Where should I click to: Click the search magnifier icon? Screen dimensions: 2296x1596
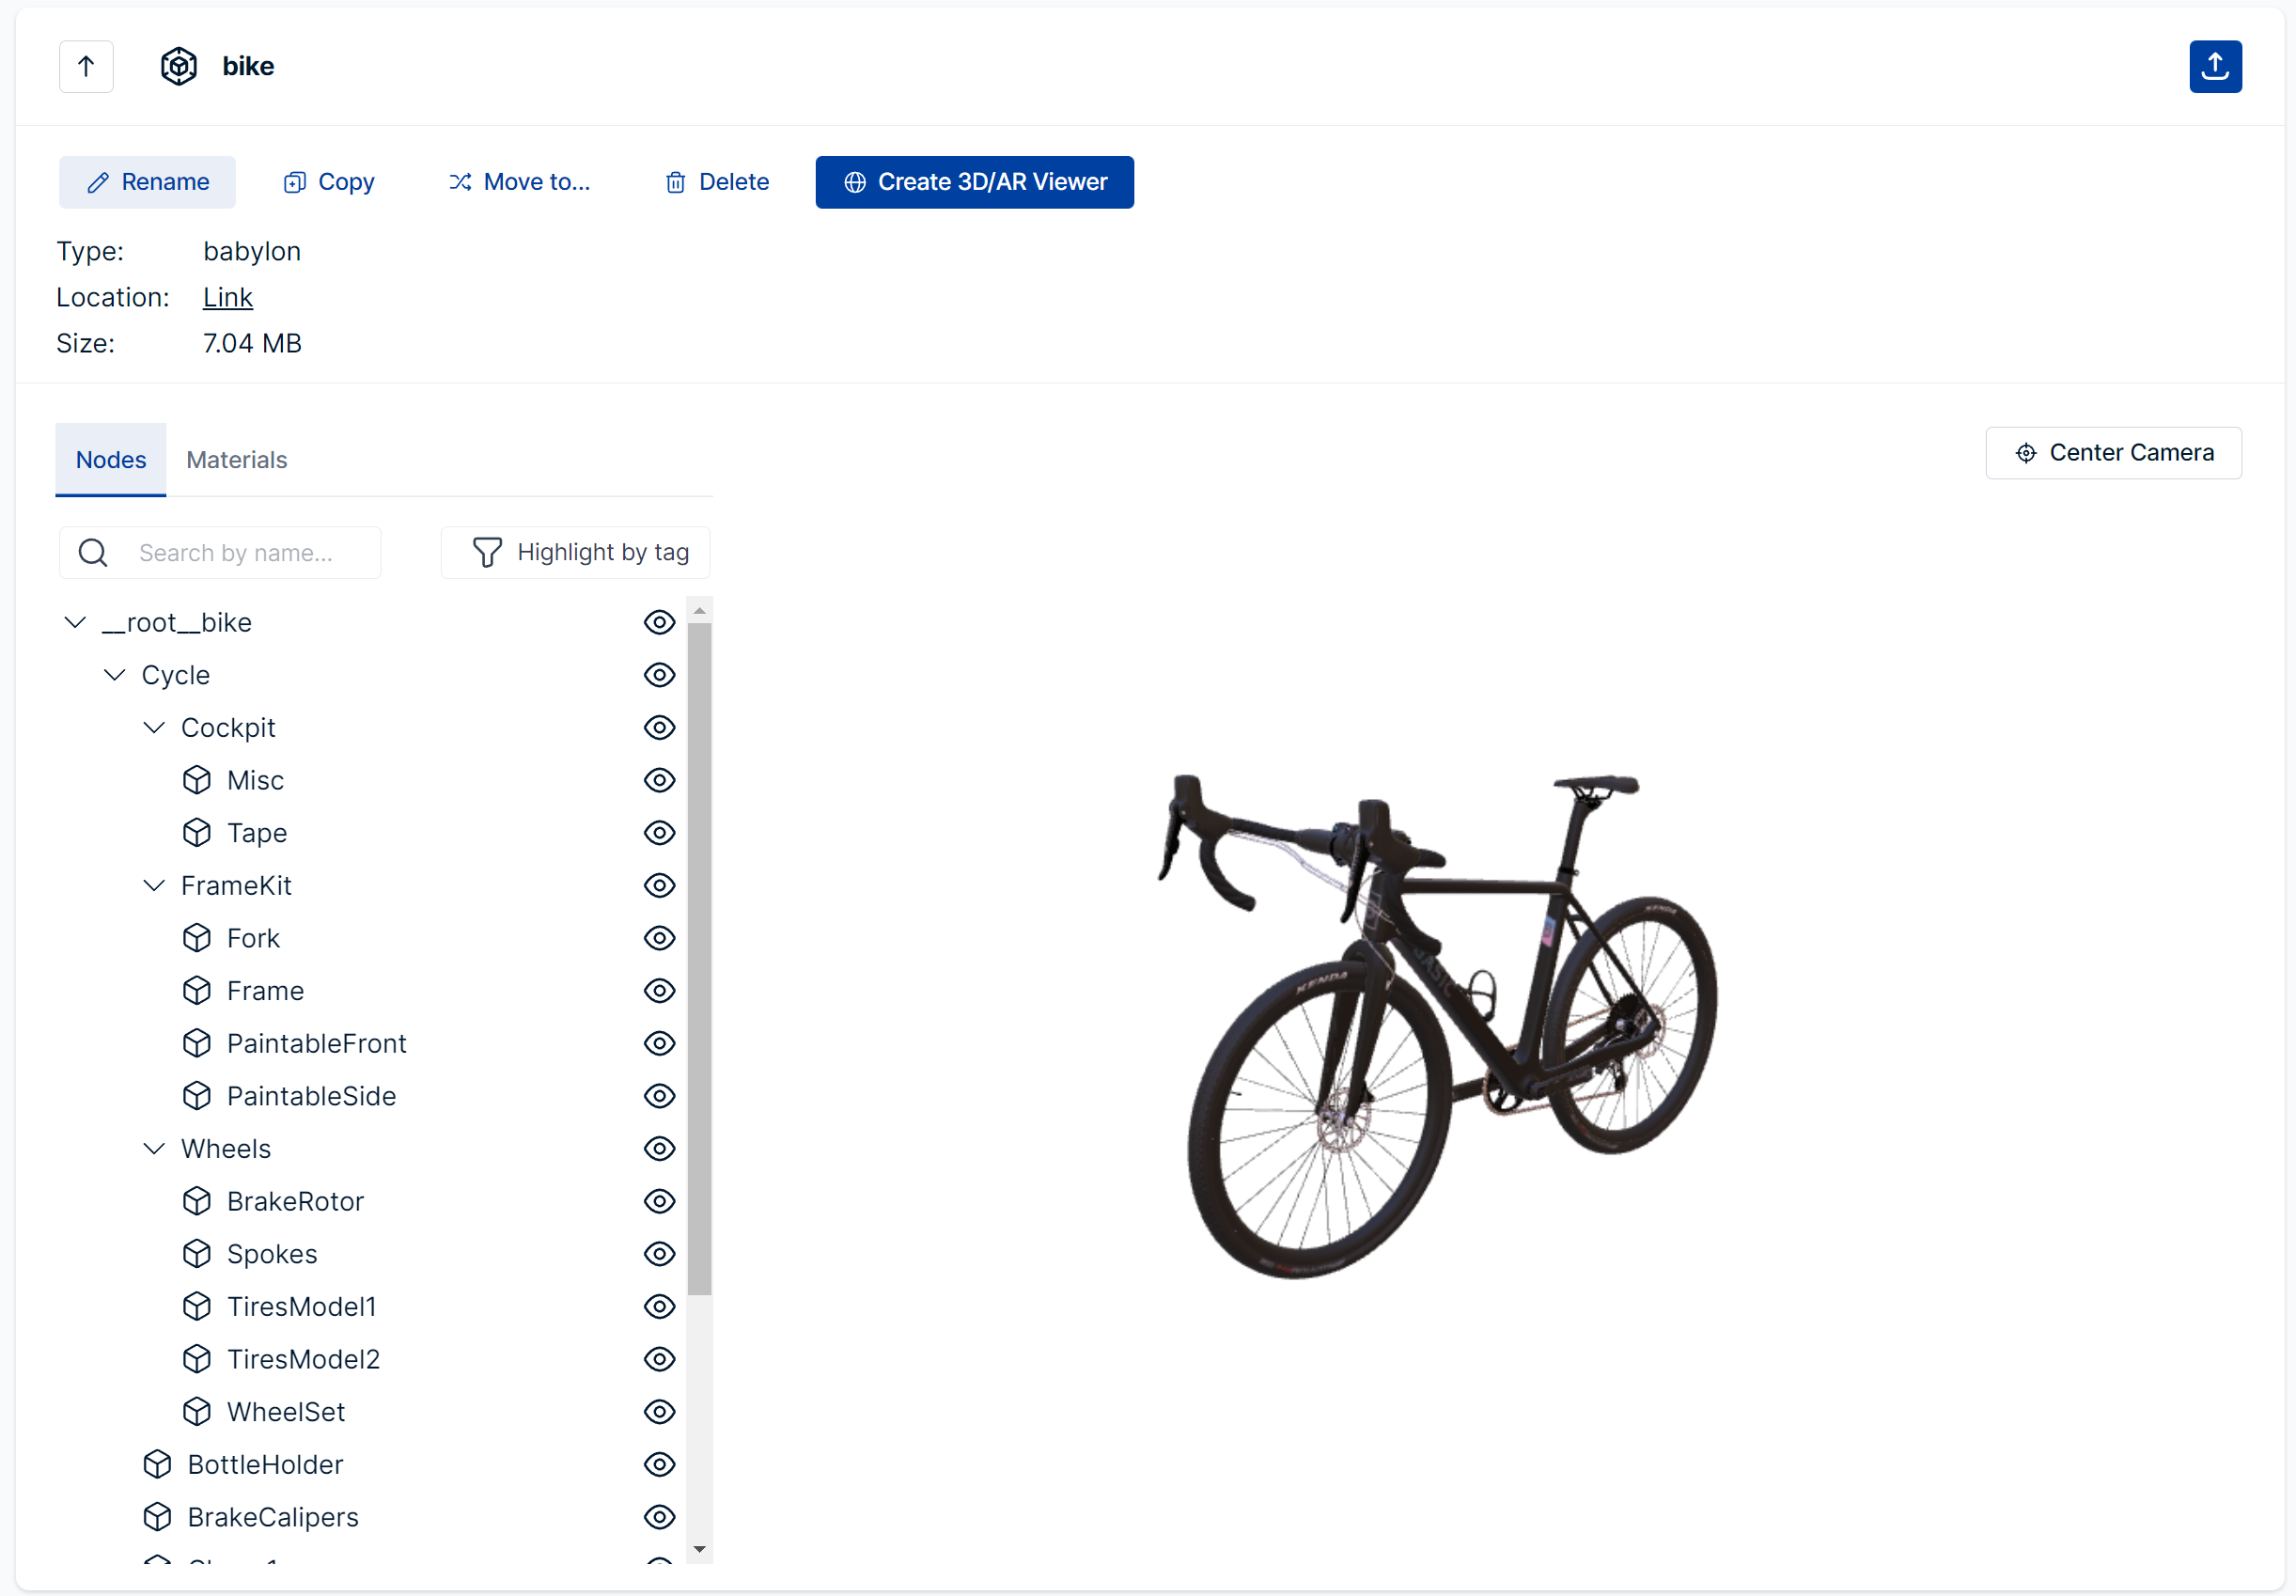(93, 553)
